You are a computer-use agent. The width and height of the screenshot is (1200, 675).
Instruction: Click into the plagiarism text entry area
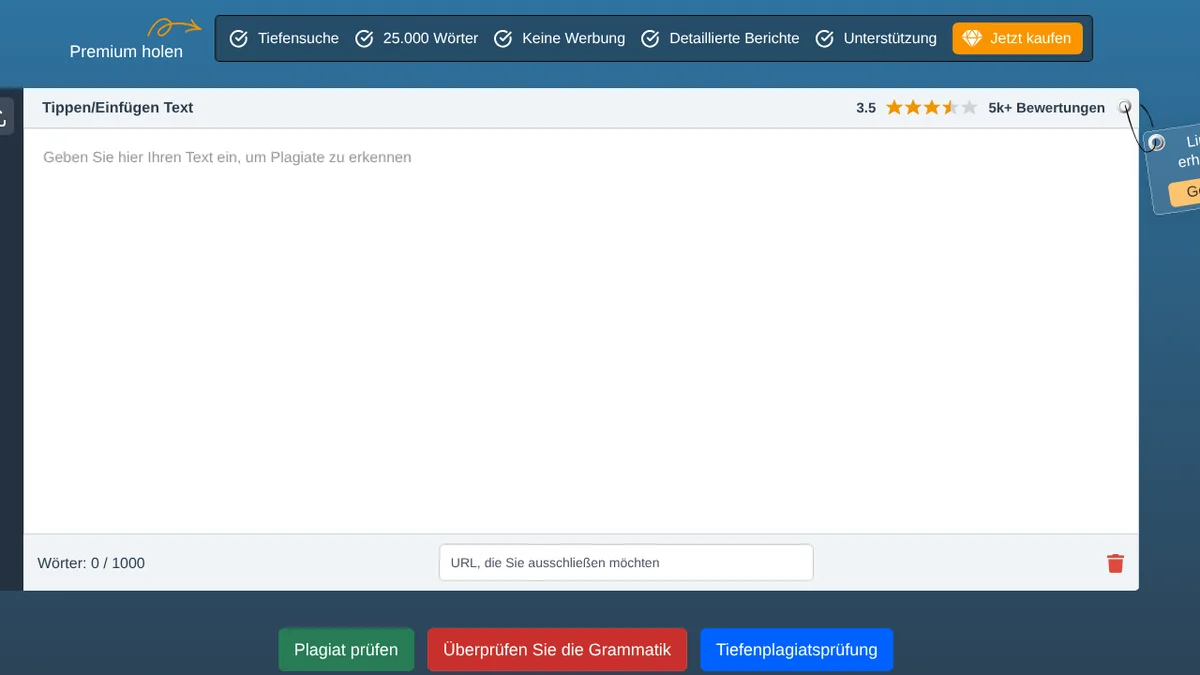click(581, 331)
